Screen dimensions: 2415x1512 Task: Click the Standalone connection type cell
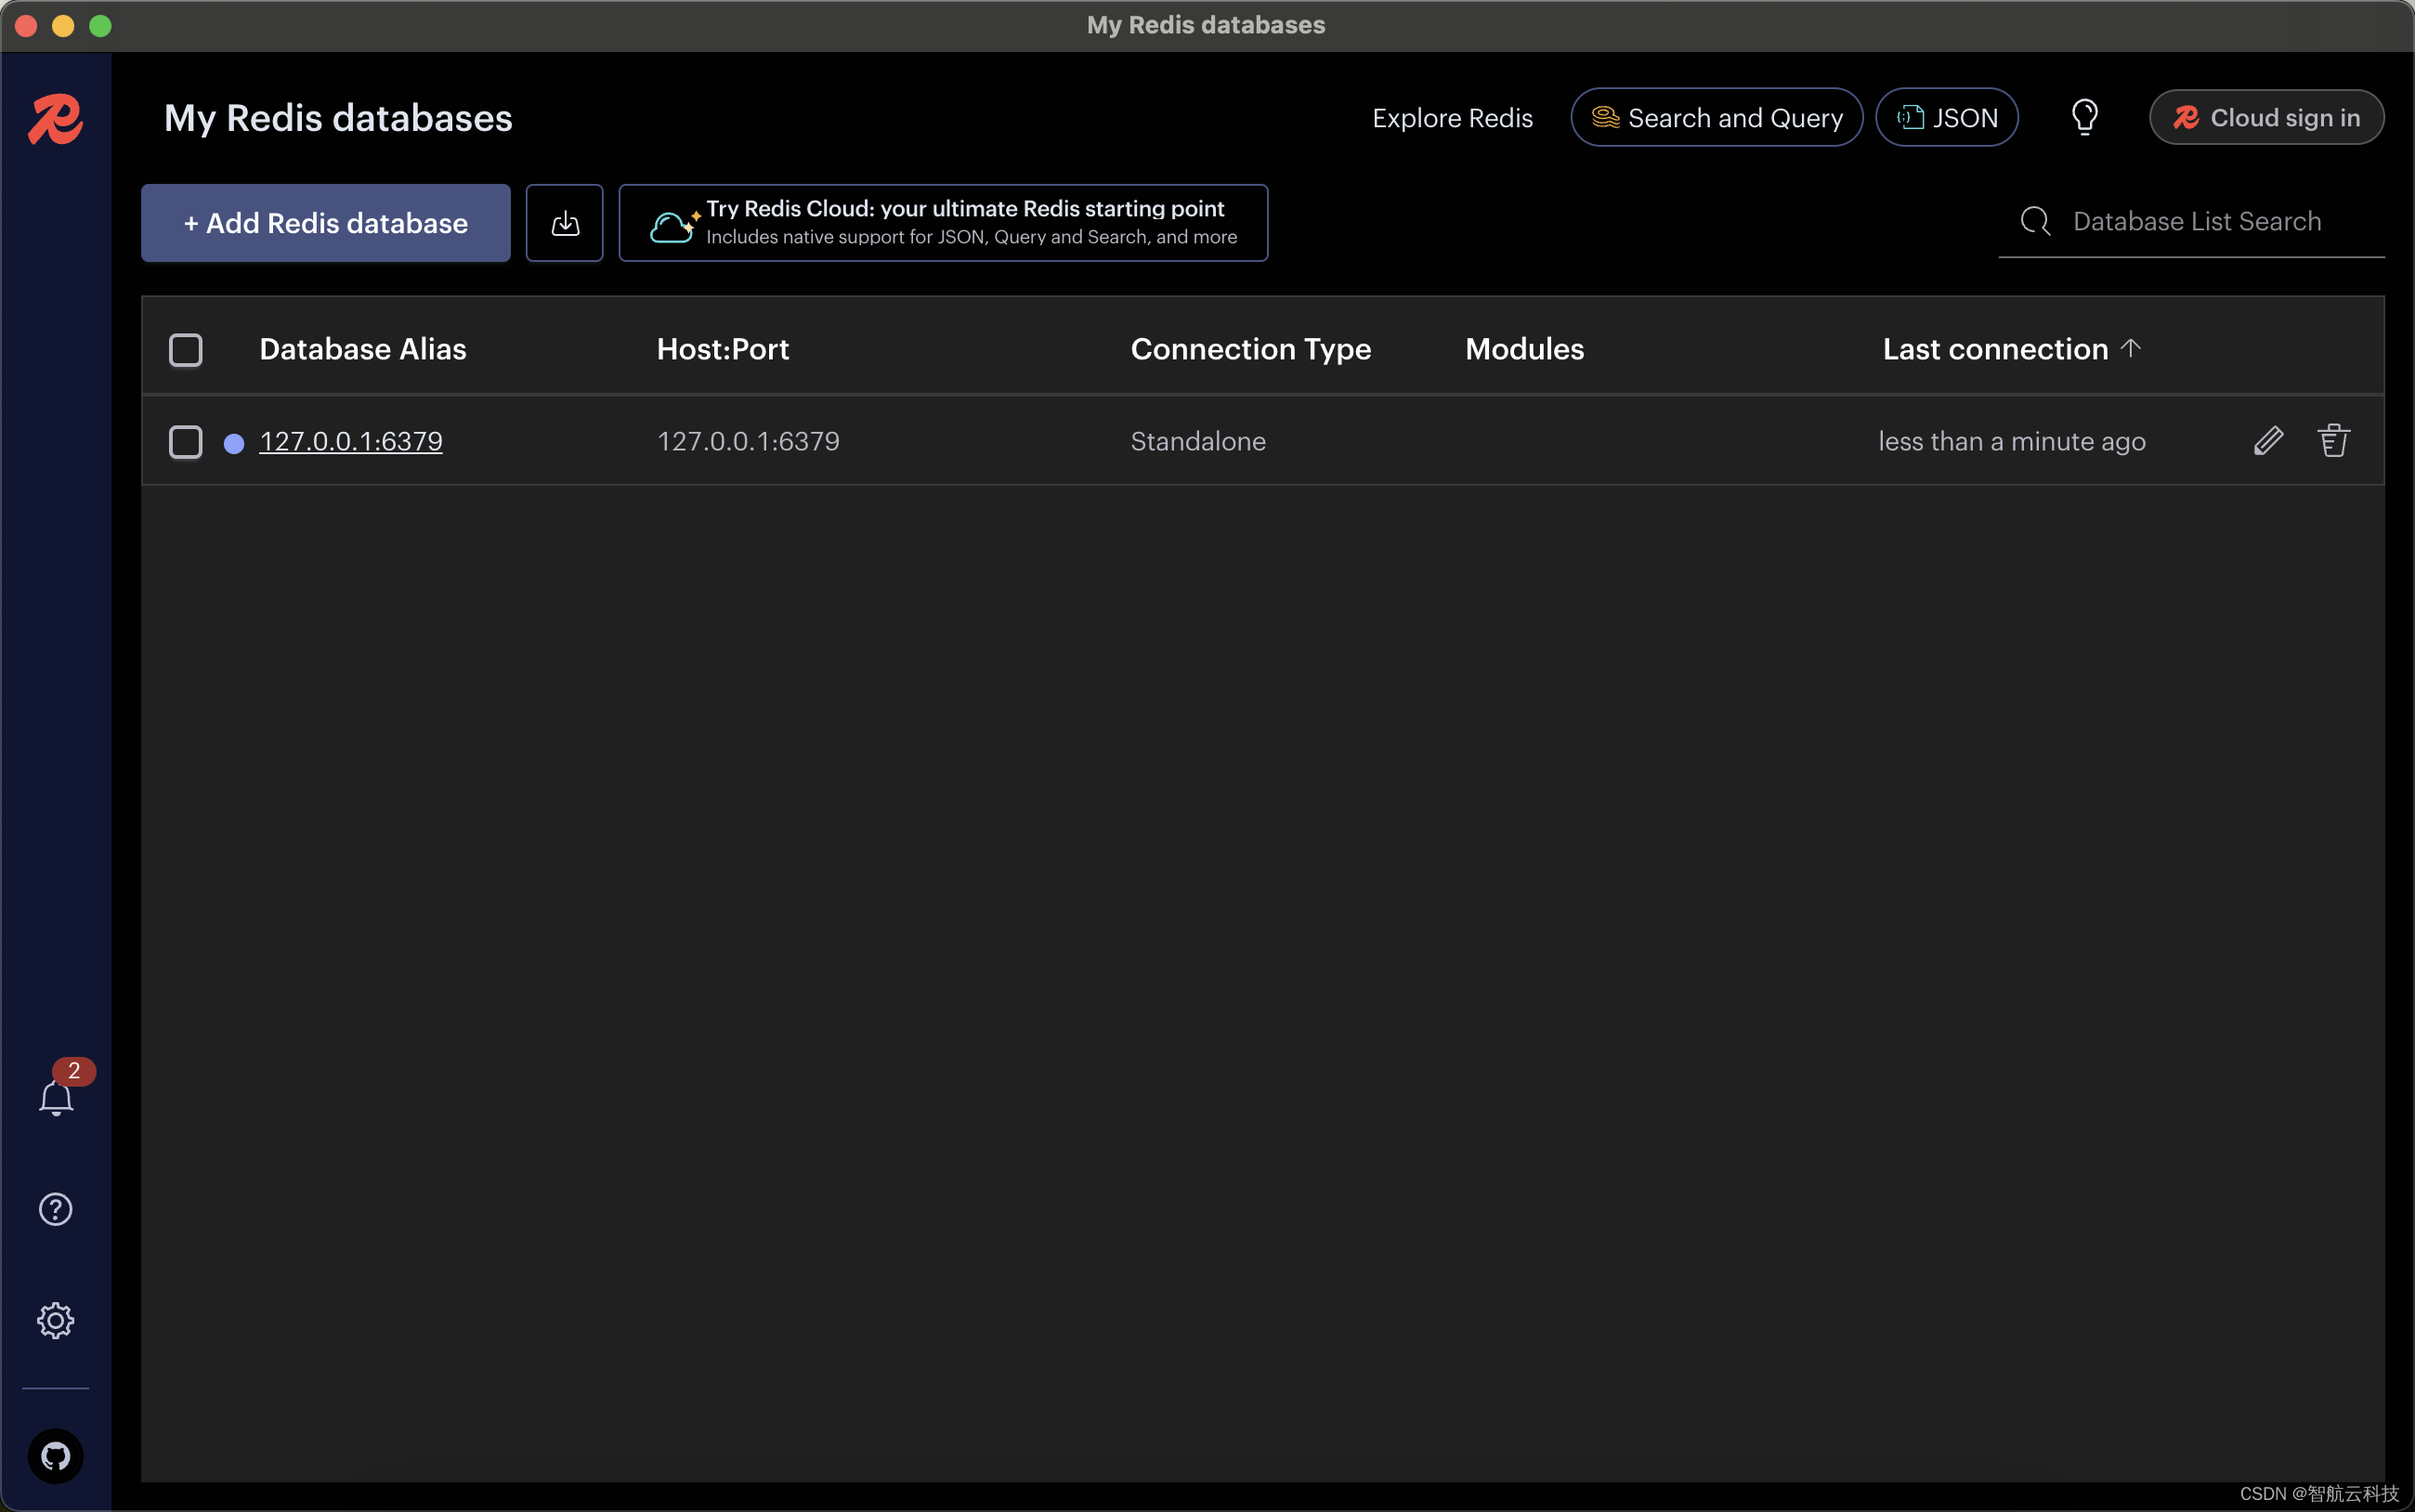(x=1198, y=441)
